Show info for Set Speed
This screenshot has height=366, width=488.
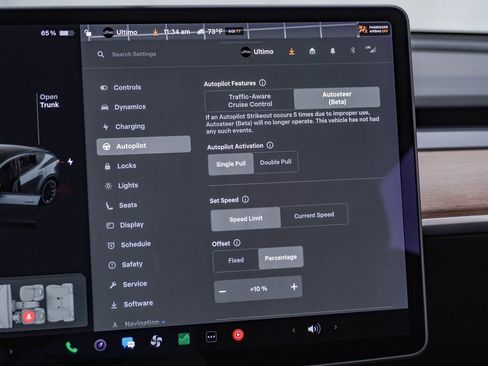pyautogui.click(x=245, y=199)
